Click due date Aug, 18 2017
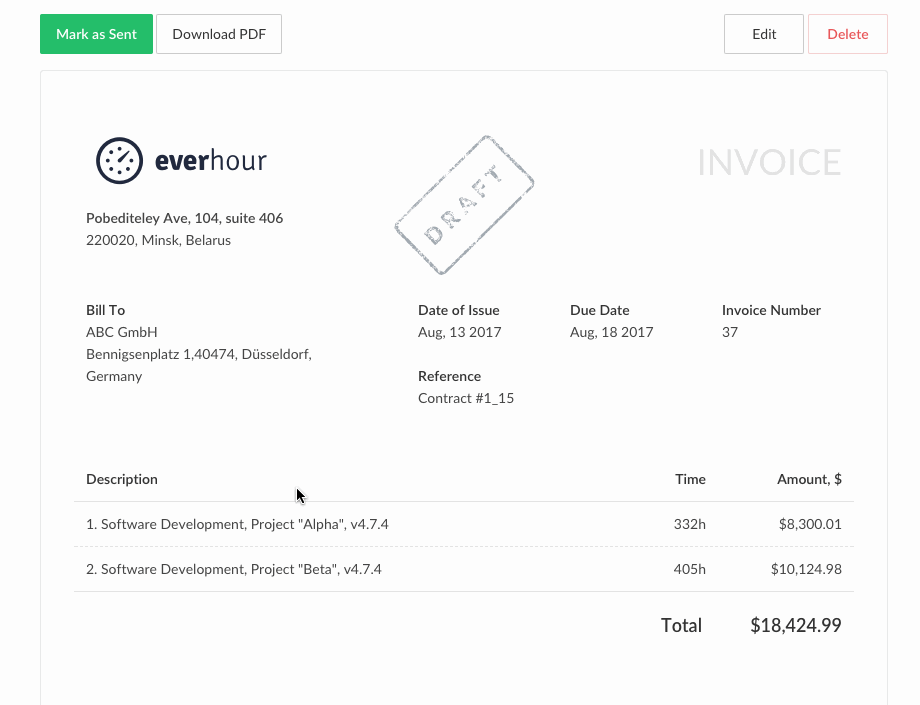Screen dimensions: 920x705 point(611,332)
